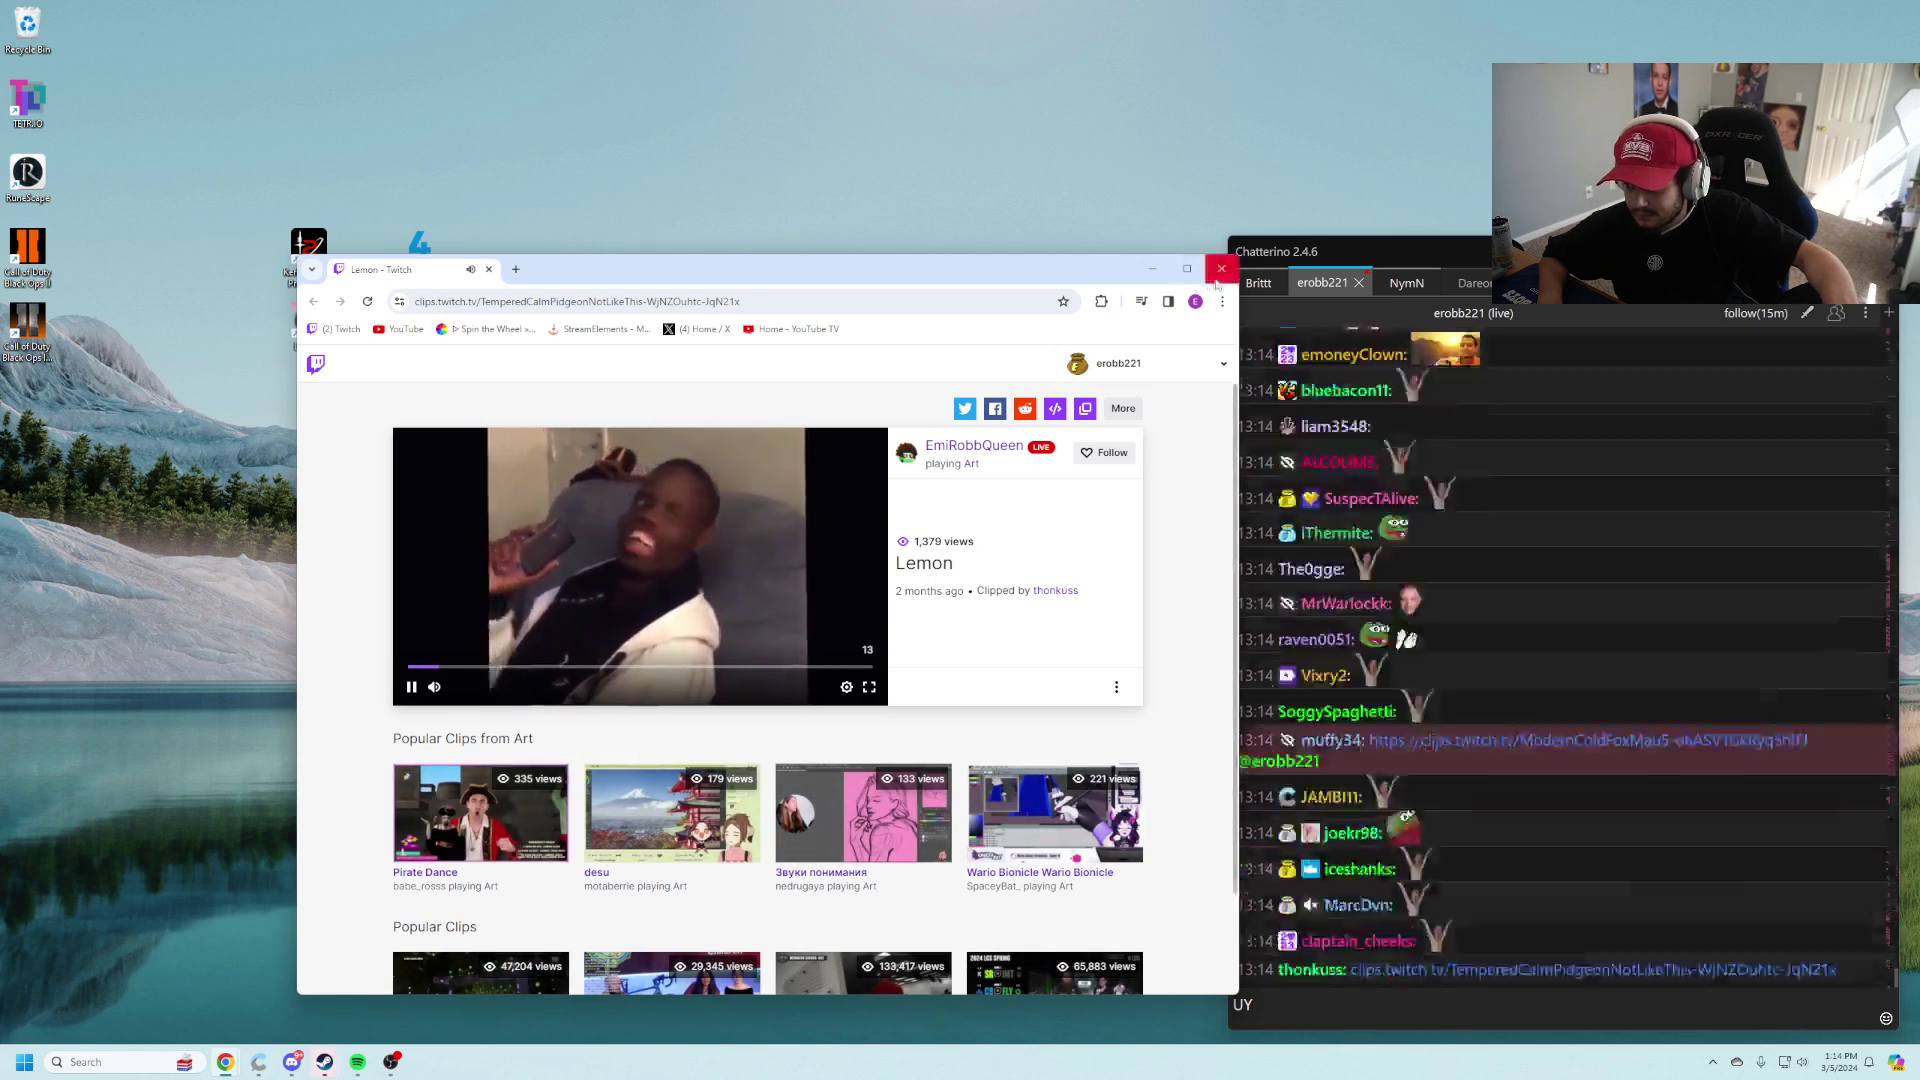Seek along the clip progress bar
1920x1080 pixels.
pos(640,665)
